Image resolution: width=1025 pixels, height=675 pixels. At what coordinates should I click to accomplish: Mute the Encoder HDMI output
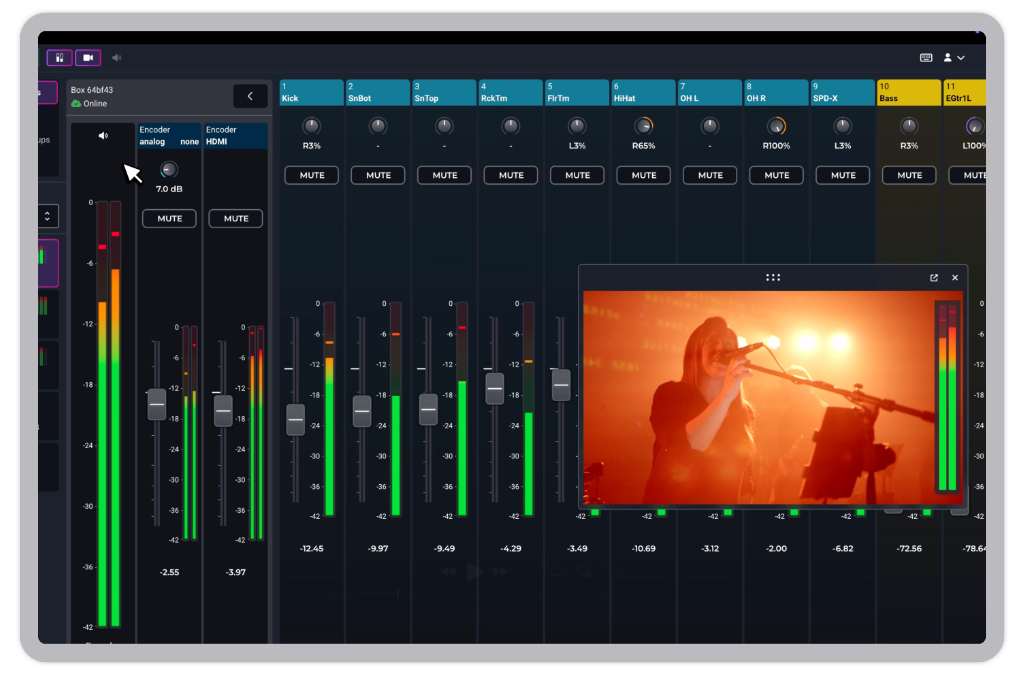(235, 218)
